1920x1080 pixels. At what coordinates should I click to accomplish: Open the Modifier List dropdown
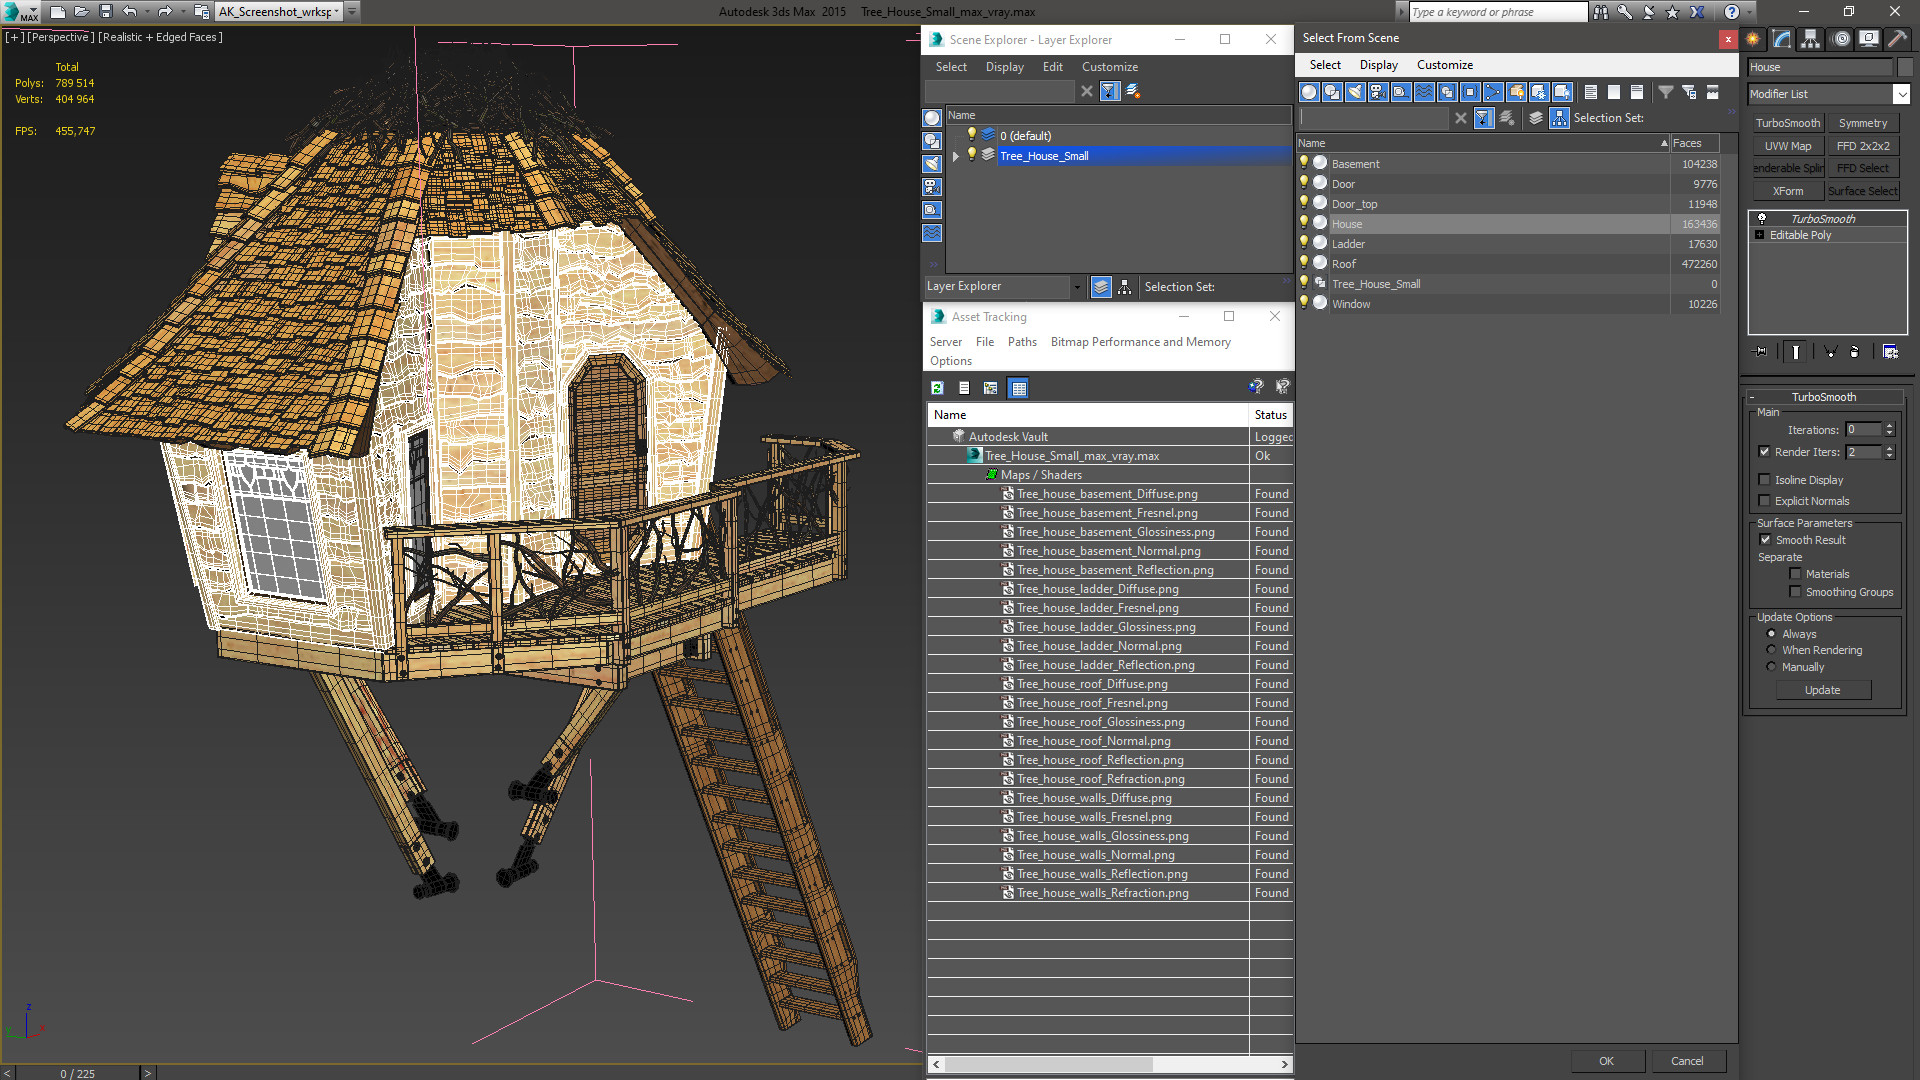(1901, 94)
